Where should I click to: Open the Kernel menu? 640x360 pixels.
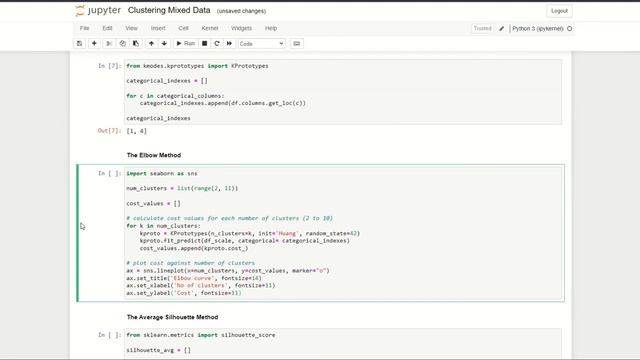[x=210, y=28]
